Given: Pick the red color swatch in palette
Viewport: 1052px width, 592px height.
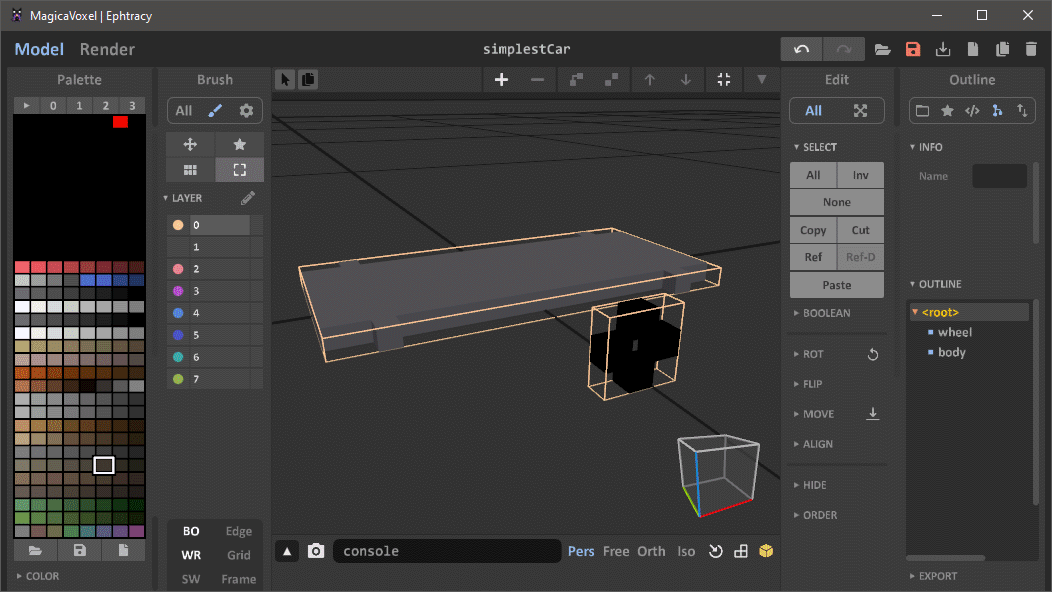Looking at the screenshot, I should [x=120, y=122].
